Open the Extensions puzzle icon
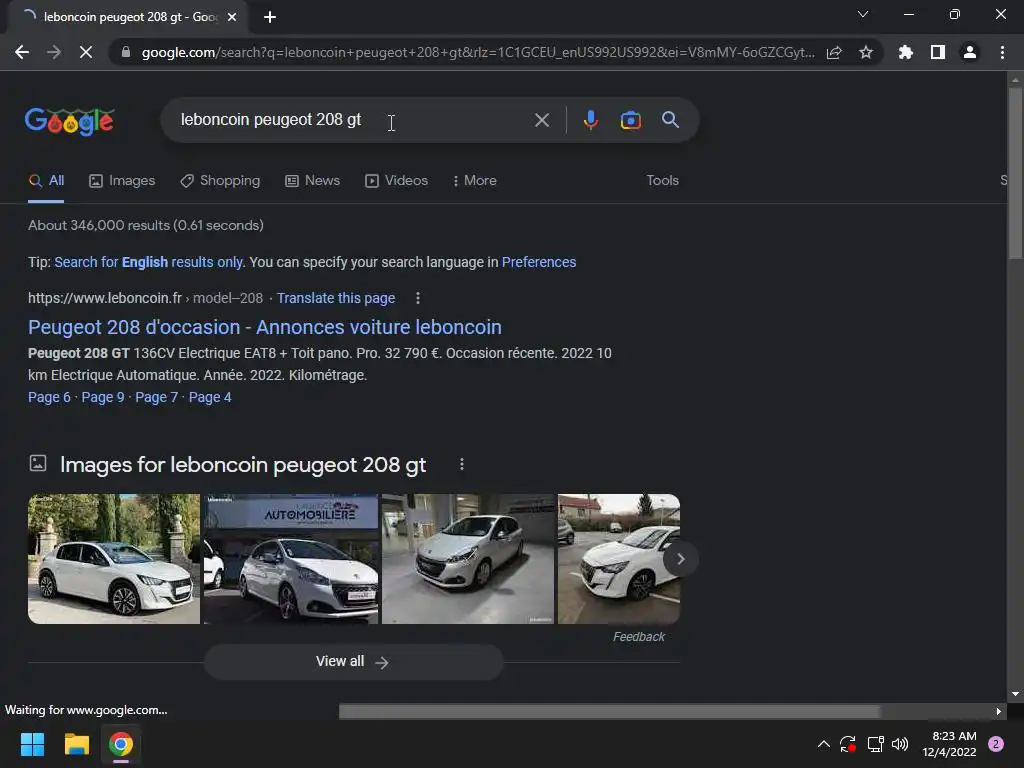 coord(906,52)
